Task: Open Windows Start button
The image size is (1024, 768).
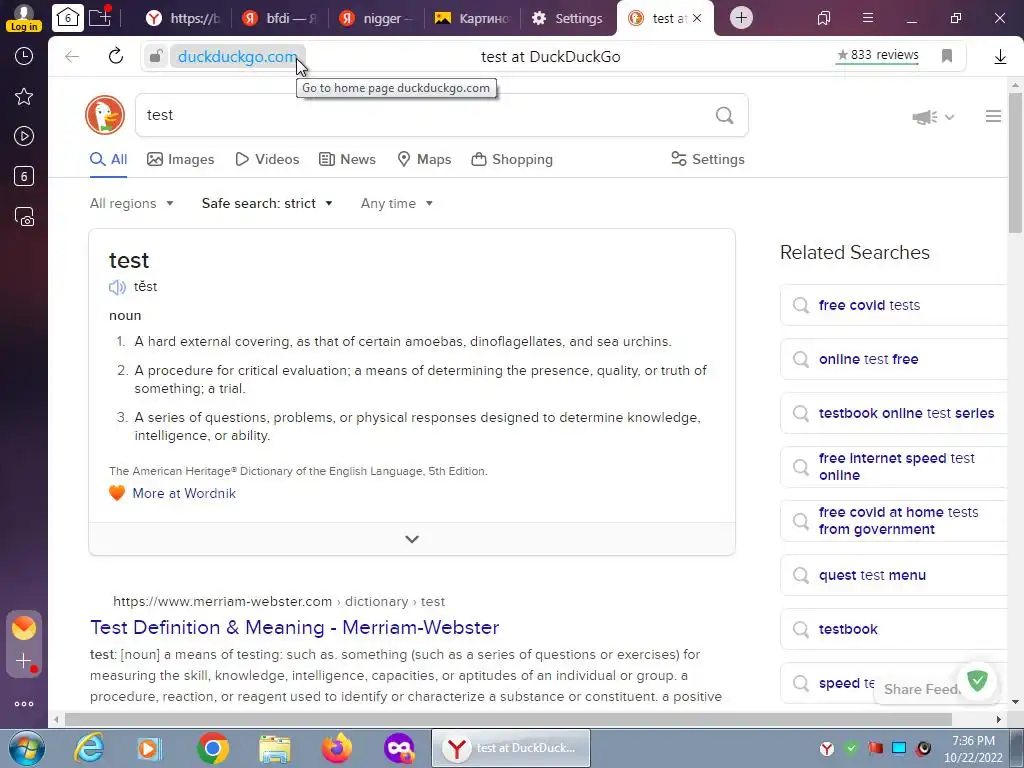Action: (26, 748)
